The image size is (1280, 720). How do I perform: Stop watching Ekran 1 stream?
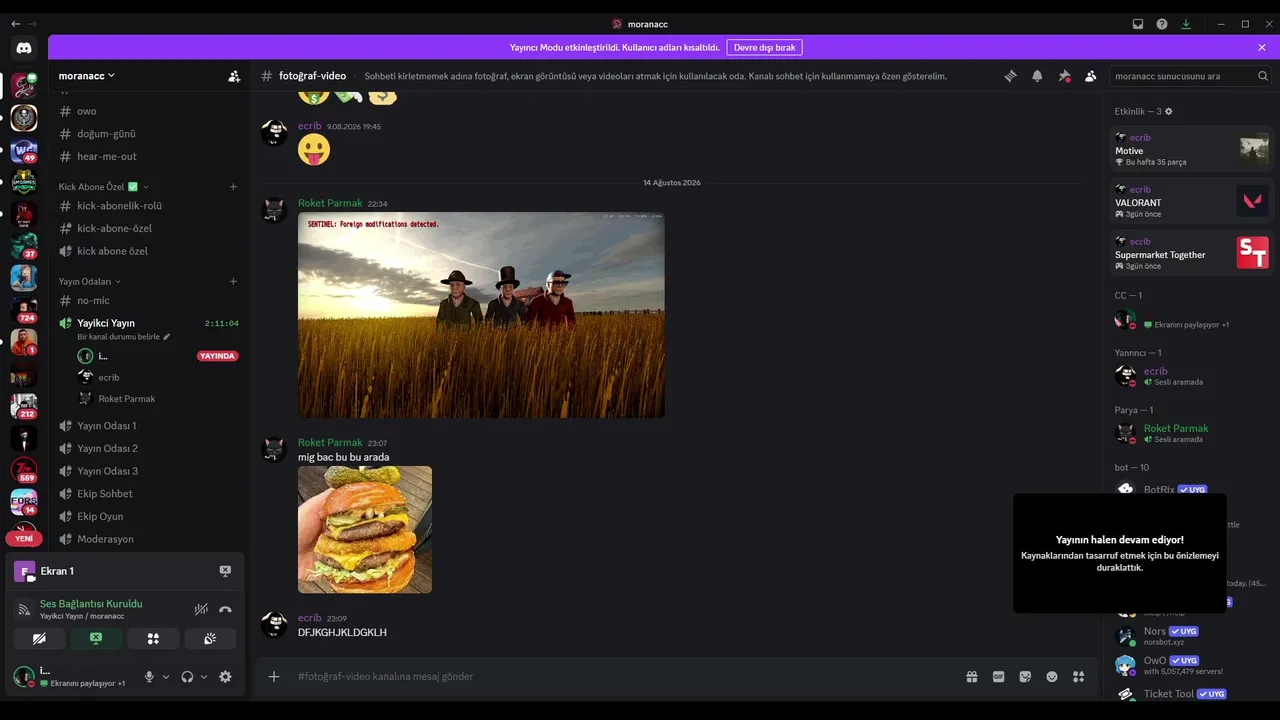(x=225, y=571)
